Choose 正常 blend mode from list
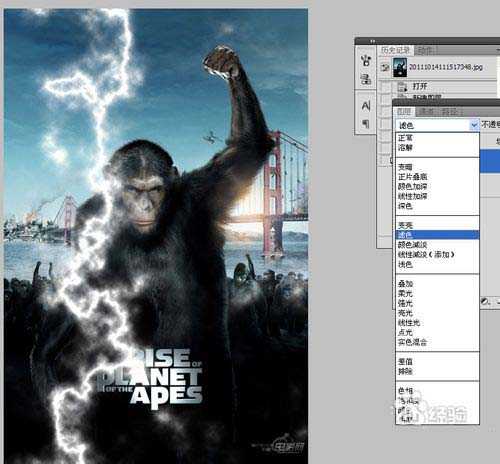The image size is (500, 464). click(405, 138)
